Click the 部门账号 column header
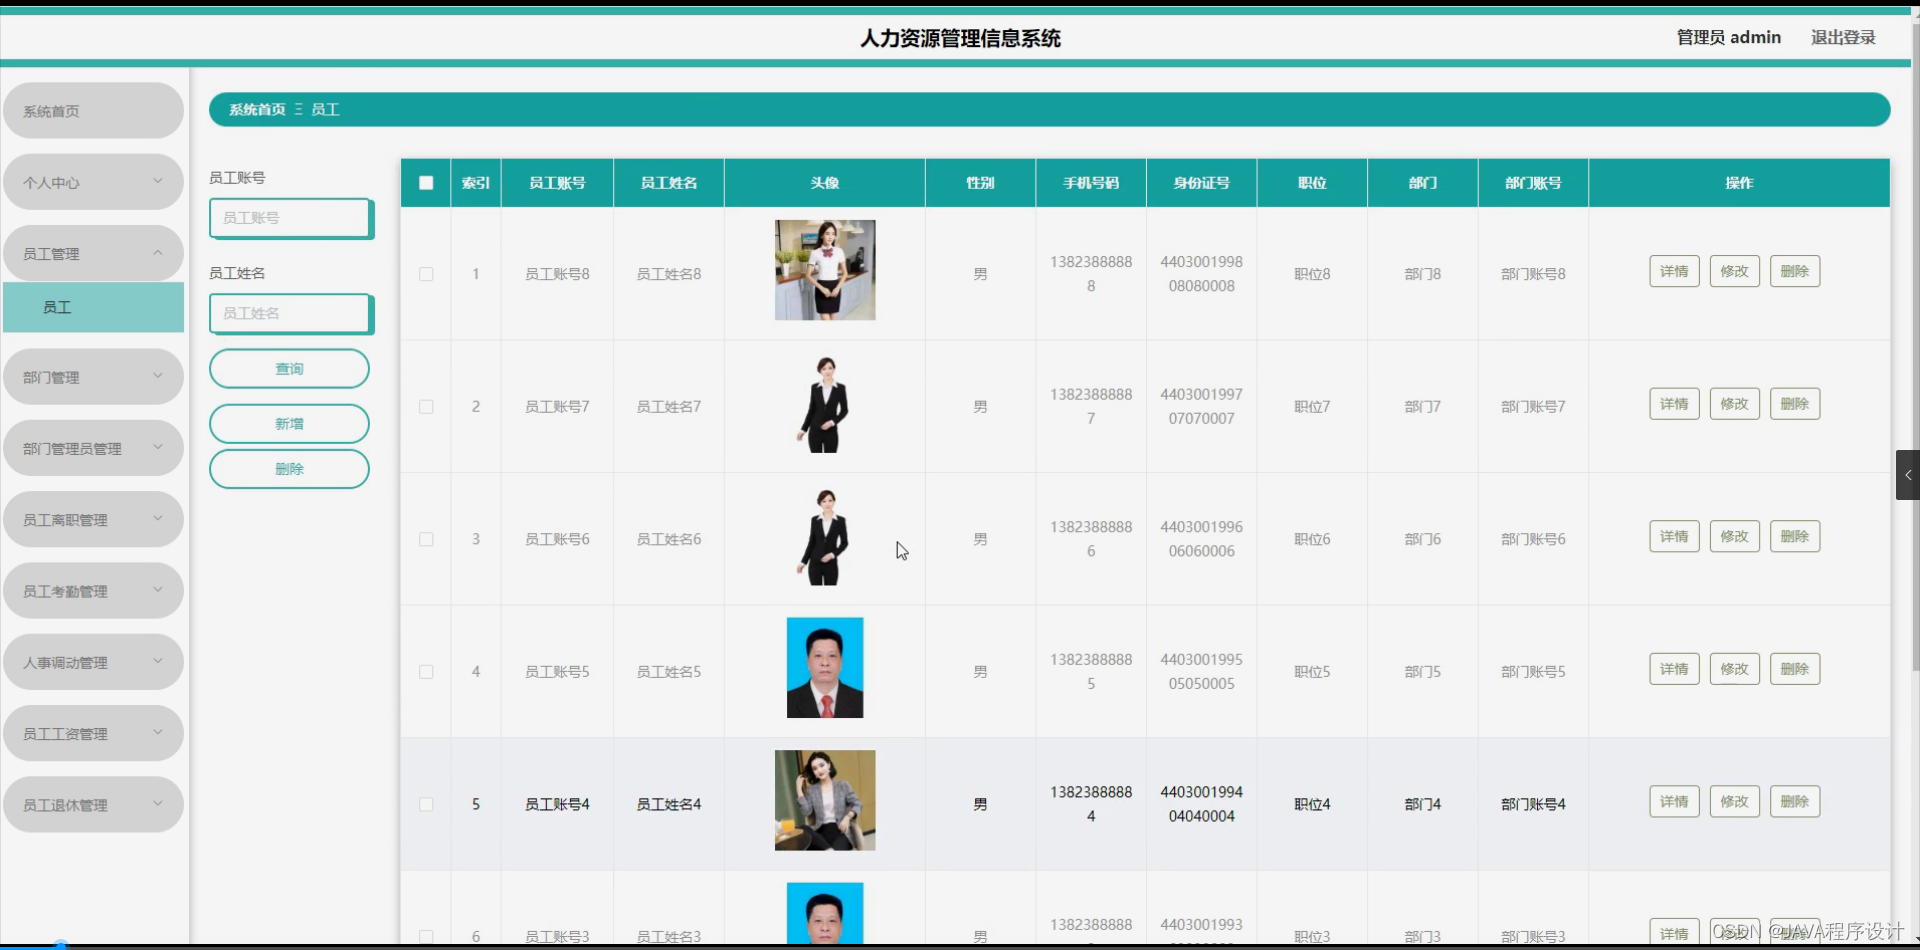 [1533, 183]
